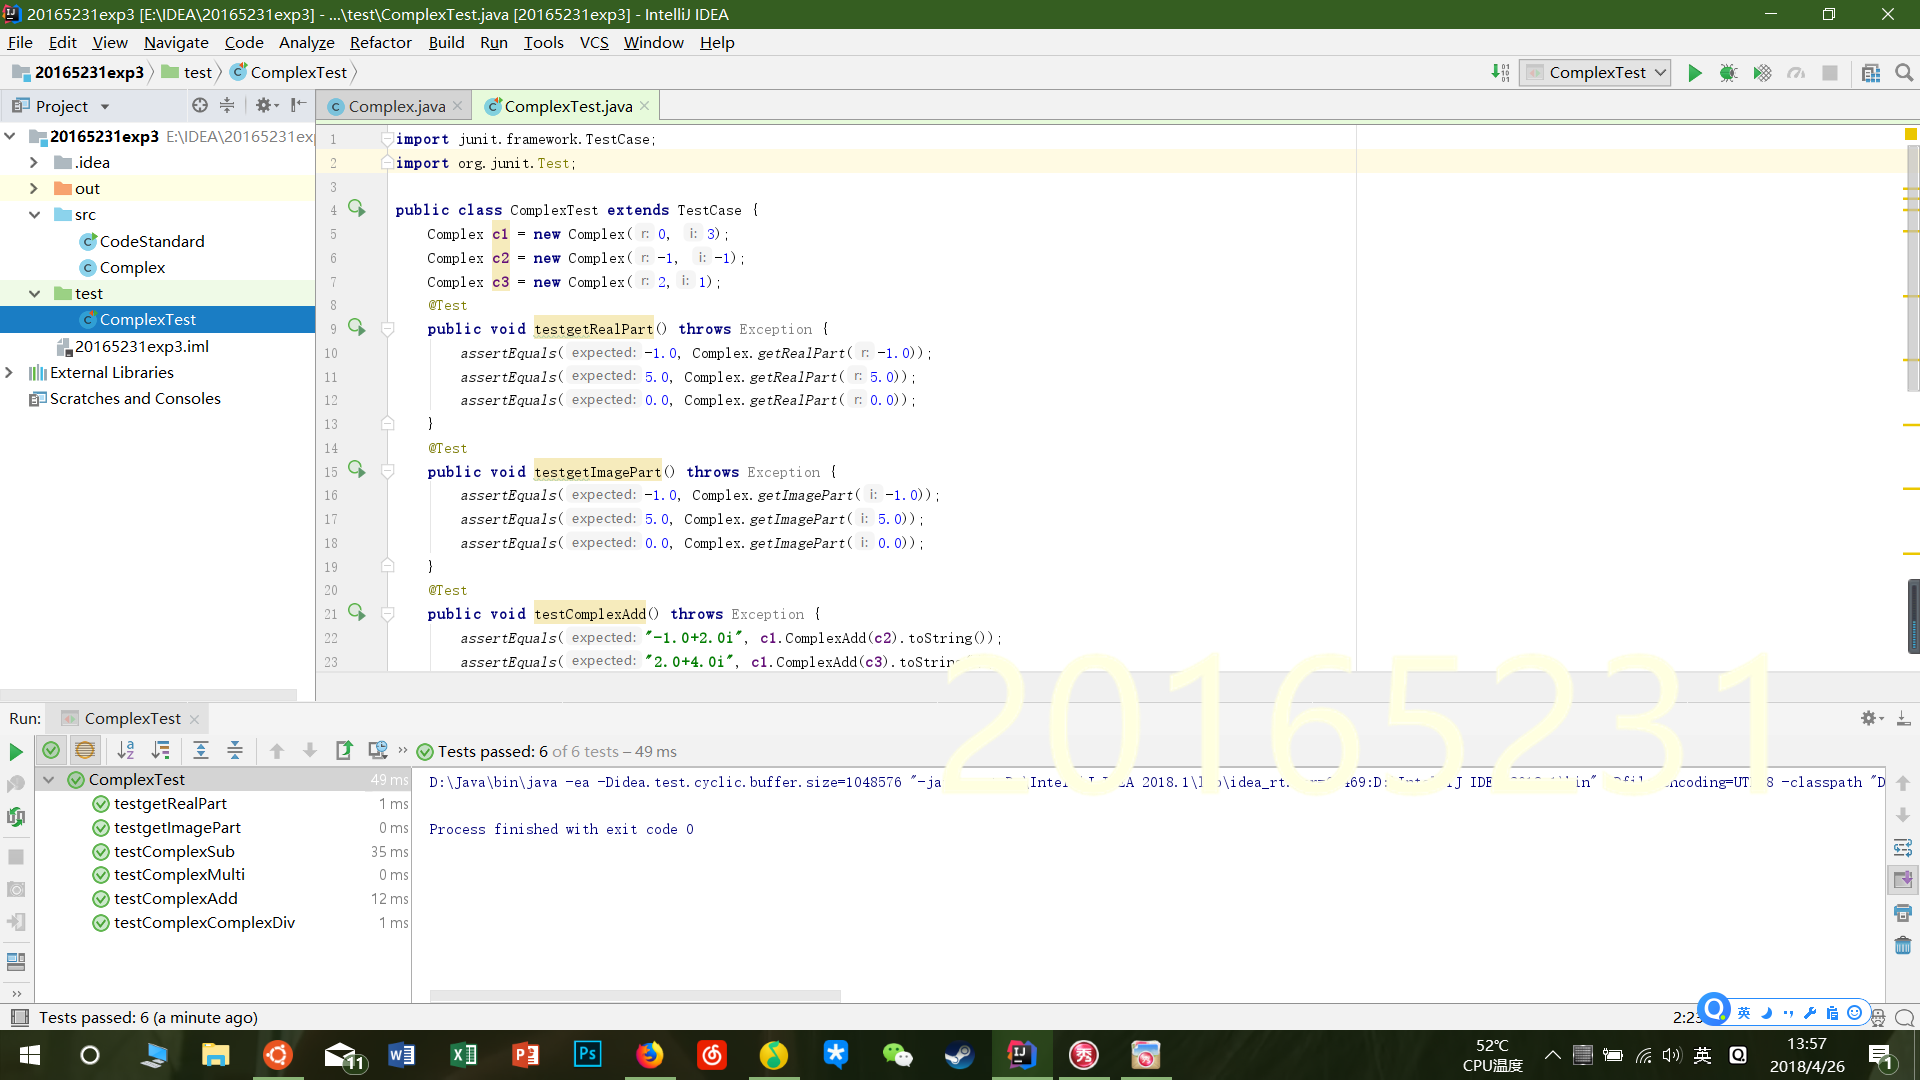
Task: Click the build project hammer icon
Action: 1500,73
